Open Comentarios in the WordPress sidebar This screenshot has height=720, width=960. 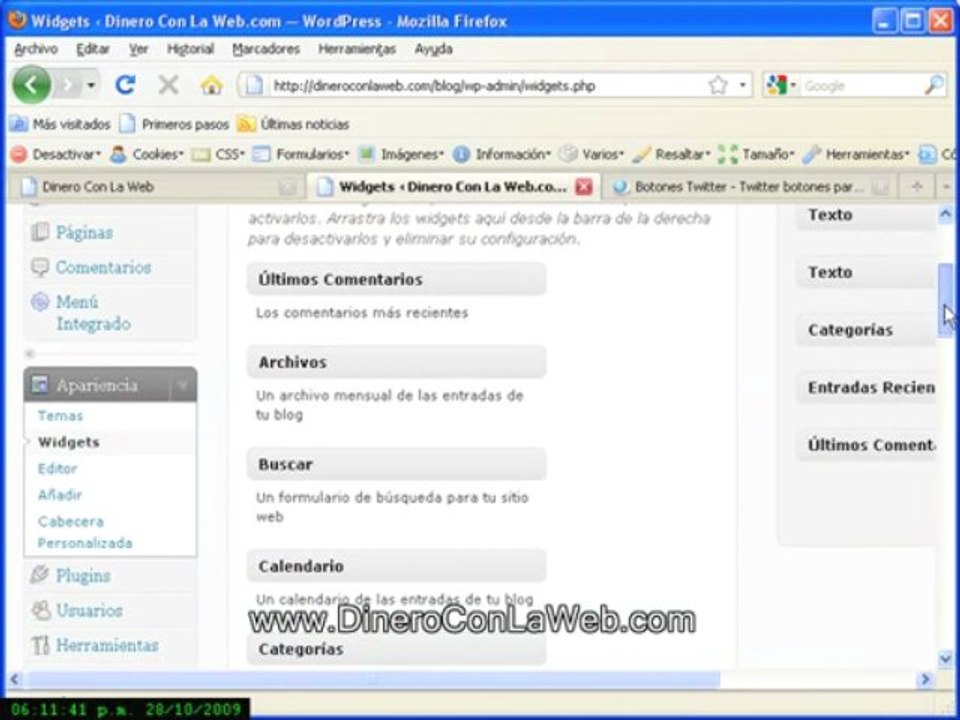click(x=103, y=268)
